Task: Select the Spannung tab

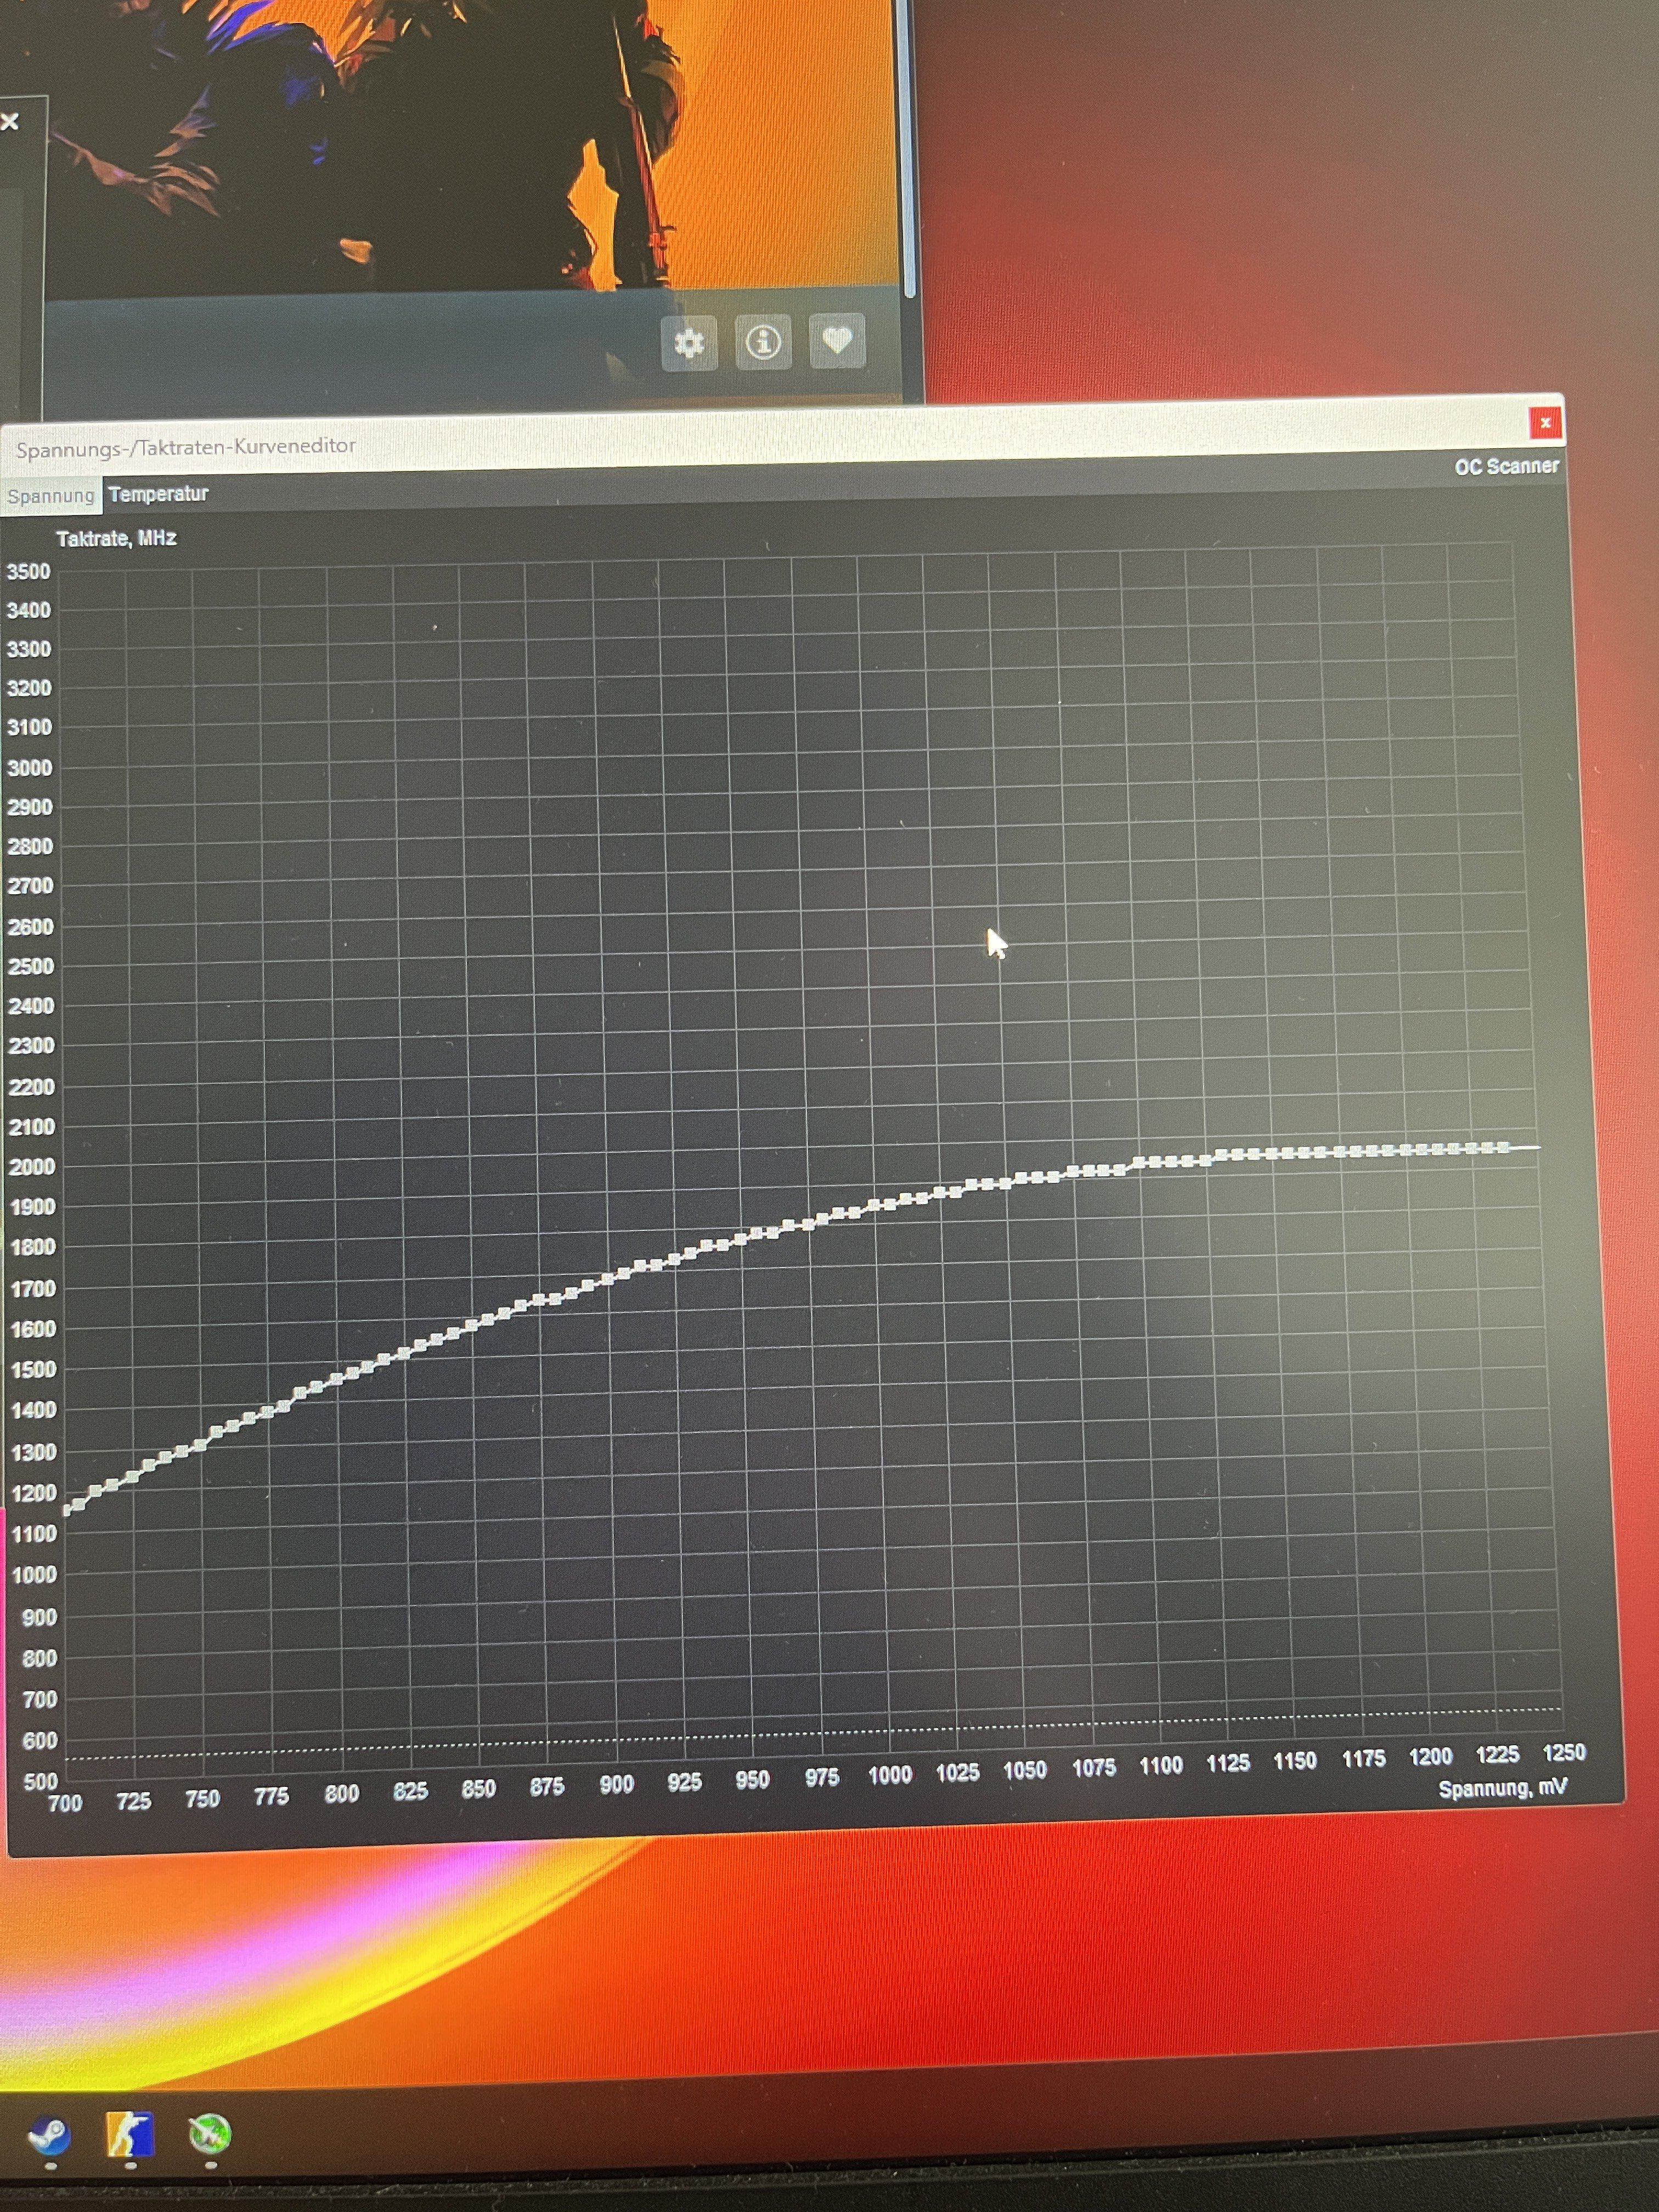Action: point(50,496)
